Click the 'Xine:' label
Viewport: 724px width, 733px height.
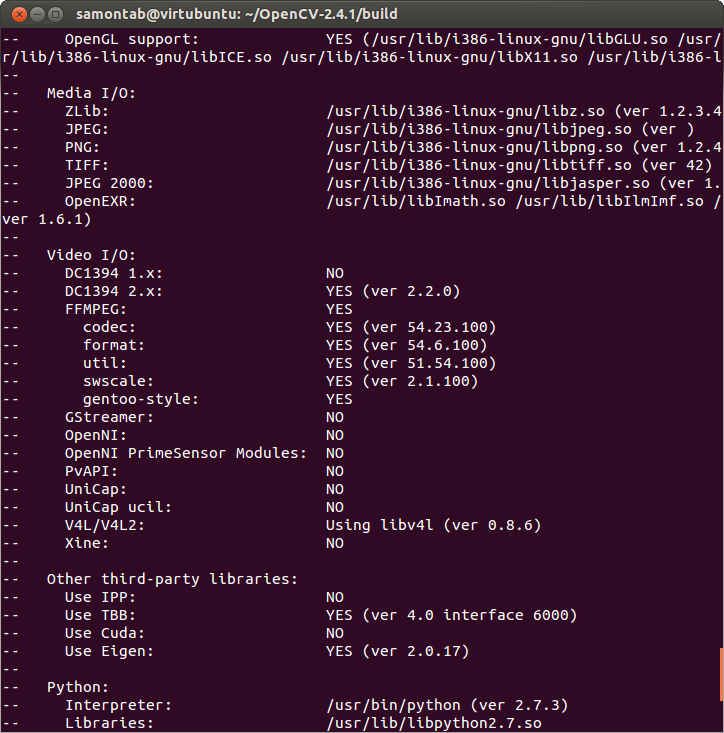86,543
